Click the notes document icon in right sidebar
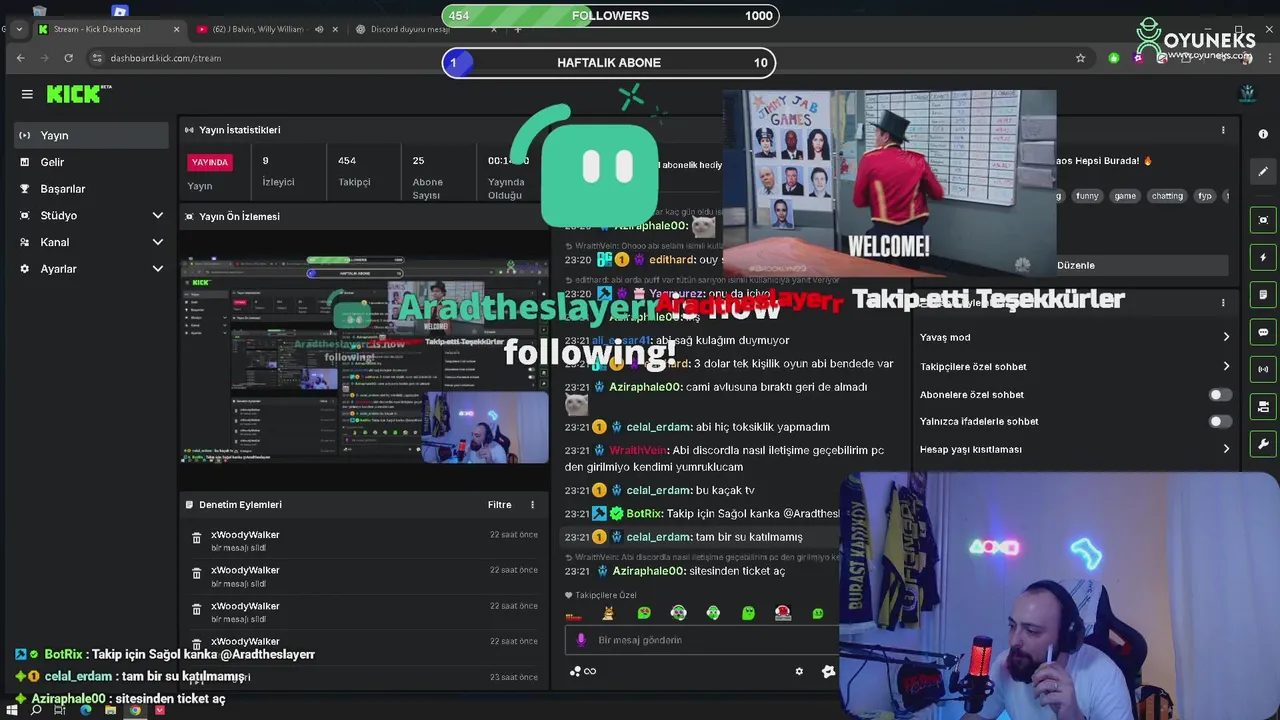This screenshot has height=720, width=1280. (x=1263, y=295)
